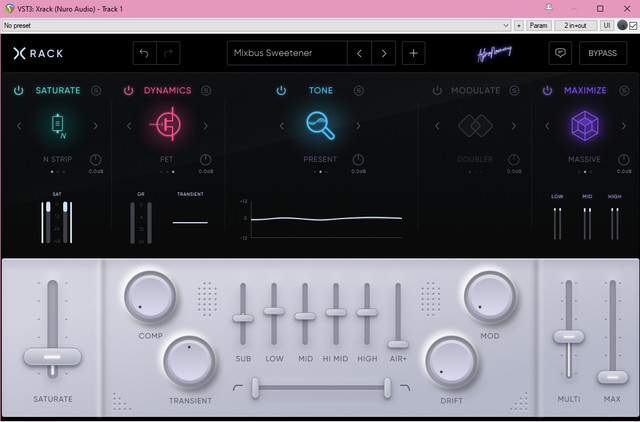Click the Doubler modulate module icon

click(475, 126)
